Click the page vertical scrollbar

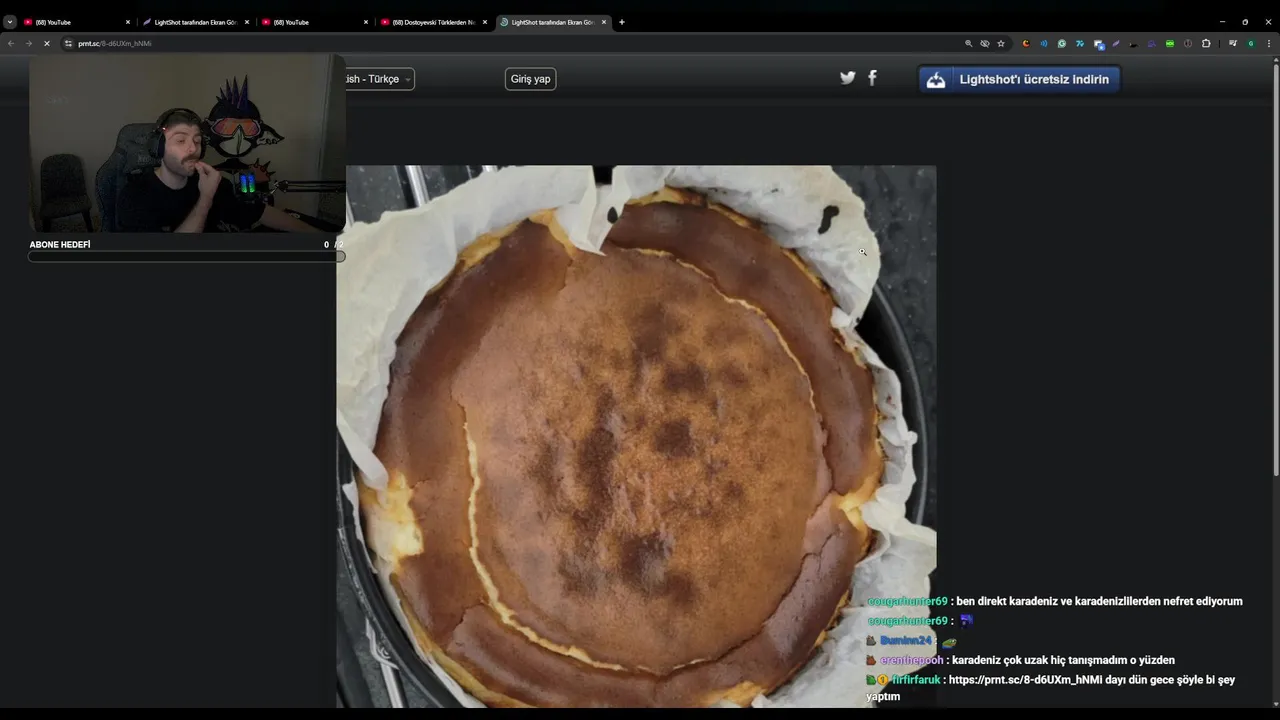[1275, 270]
